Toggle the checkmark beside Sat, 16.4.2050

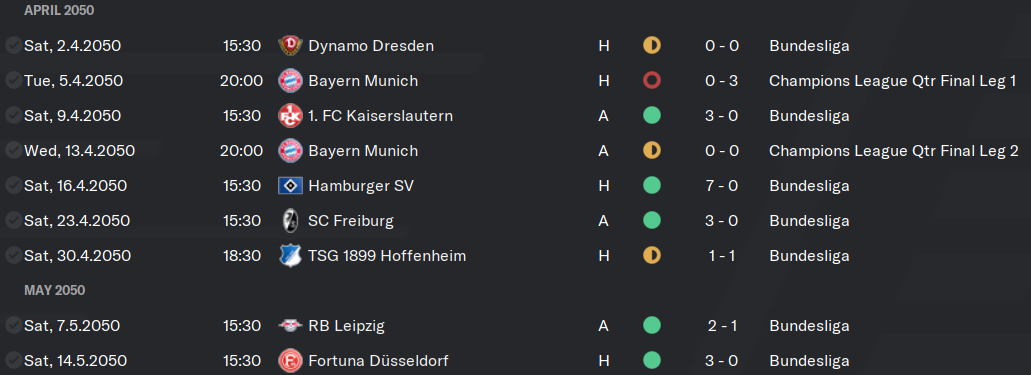[12, 186]
